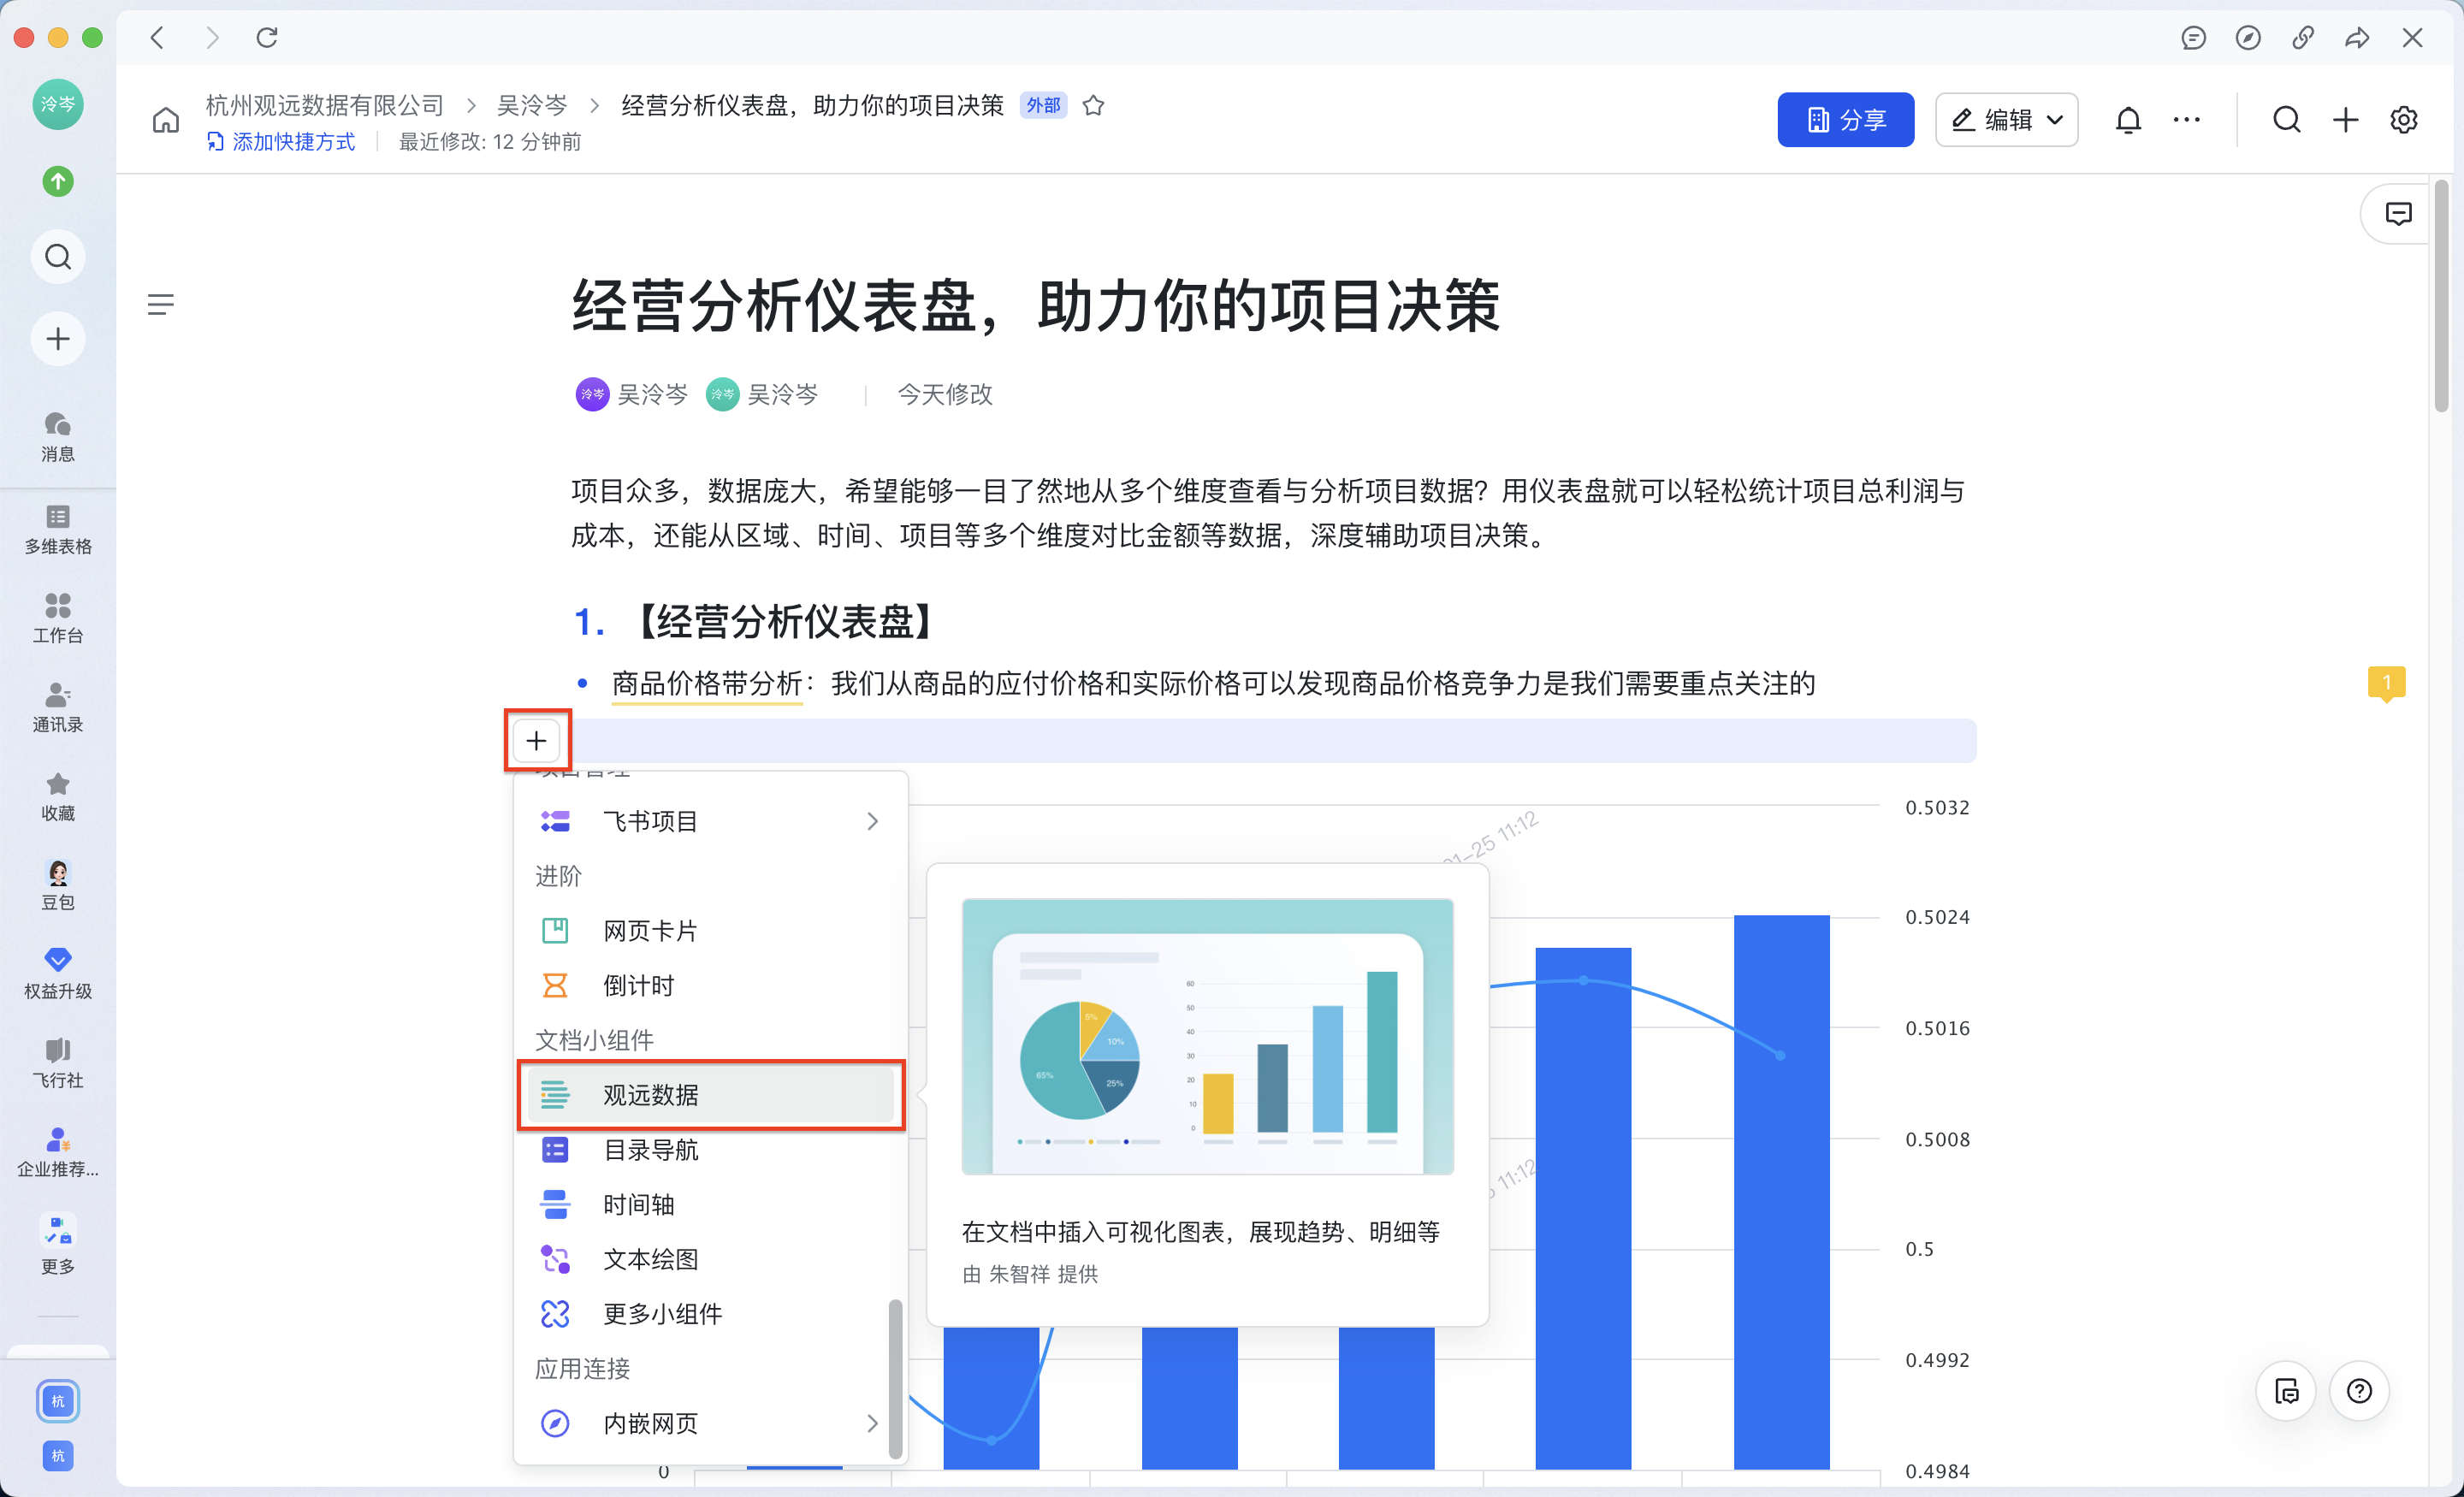
Task: Open 吴泠岑 breadcrumb link
Action: (532, 105)
